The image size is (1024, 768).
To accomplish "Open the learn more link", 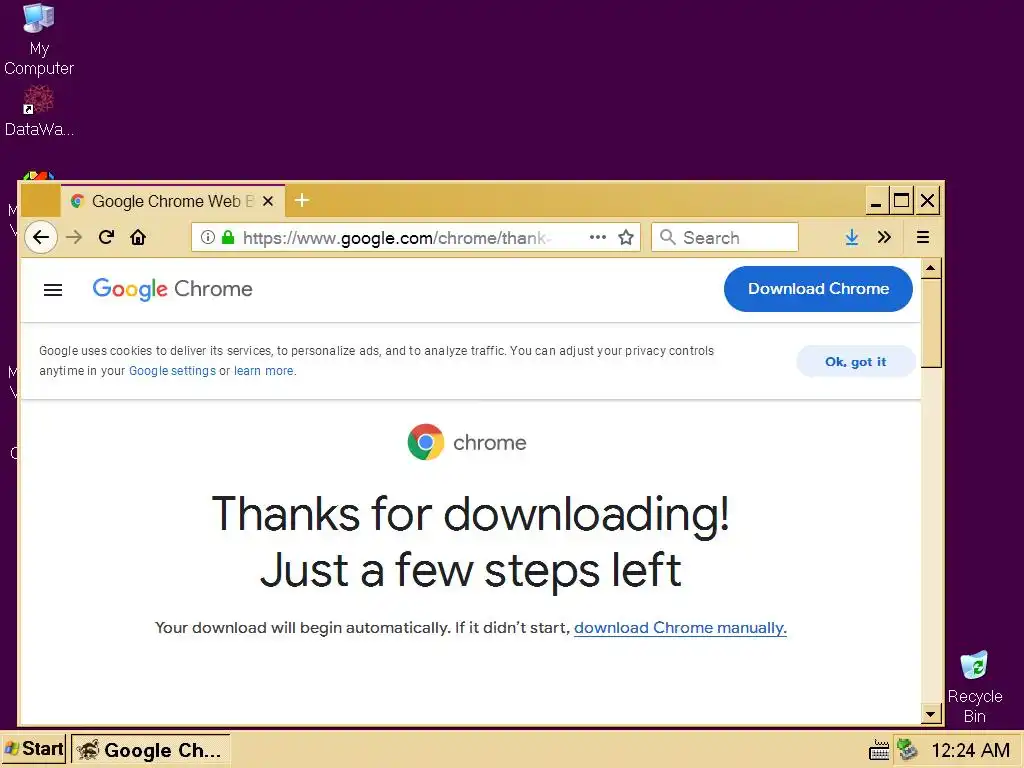I will 263,371.
